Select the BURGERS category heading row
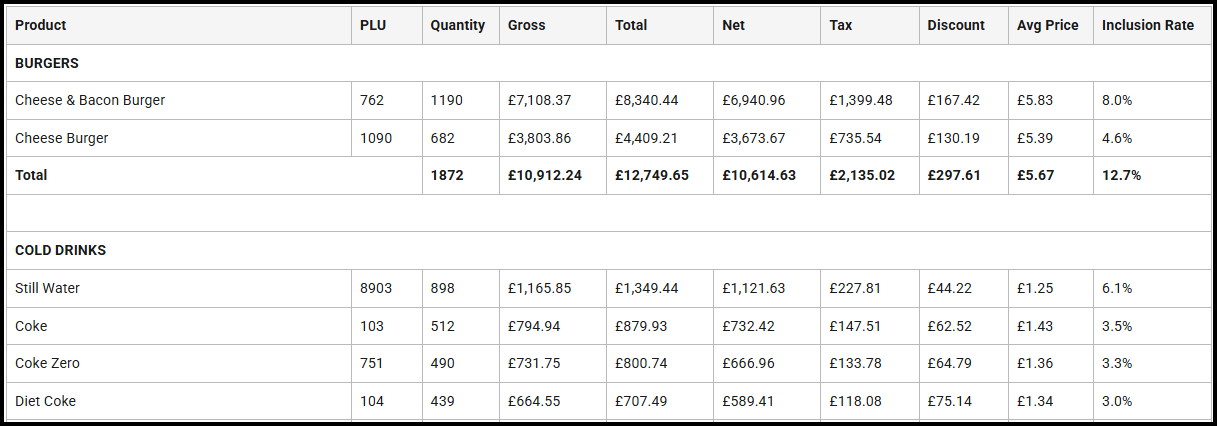1217x426 pixels. (x=47, y=63)
